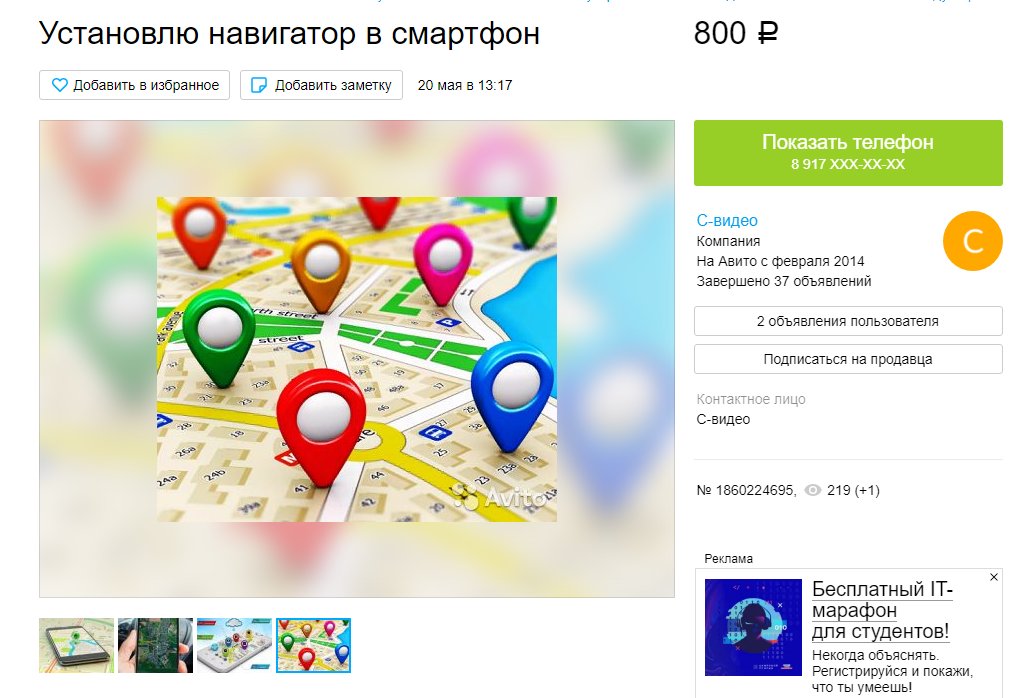Add listing to favorites with Добавить в избранное
The image size is (1016, 698).
pos(135,85)
